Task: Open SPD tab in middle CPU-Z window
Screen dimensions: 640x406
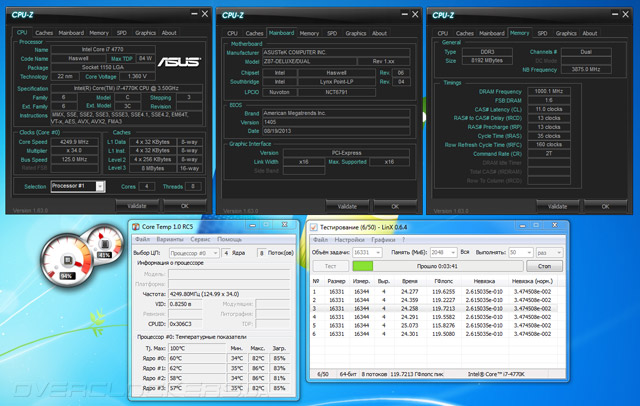Action: (332, 33)
